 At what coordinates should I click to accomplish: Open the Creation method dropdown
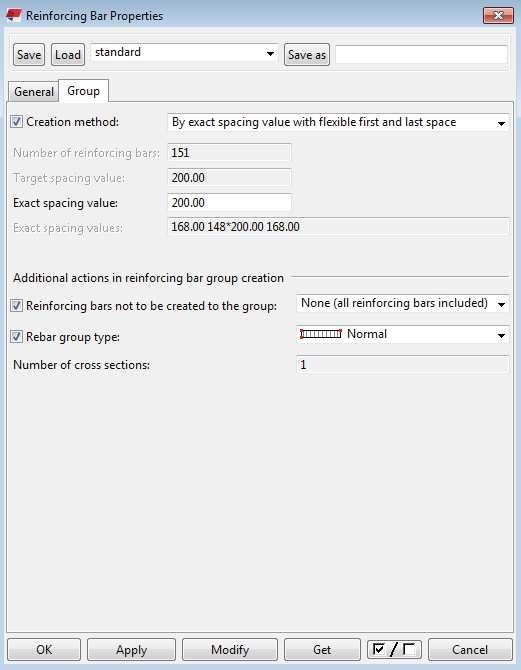pos(338,122)
